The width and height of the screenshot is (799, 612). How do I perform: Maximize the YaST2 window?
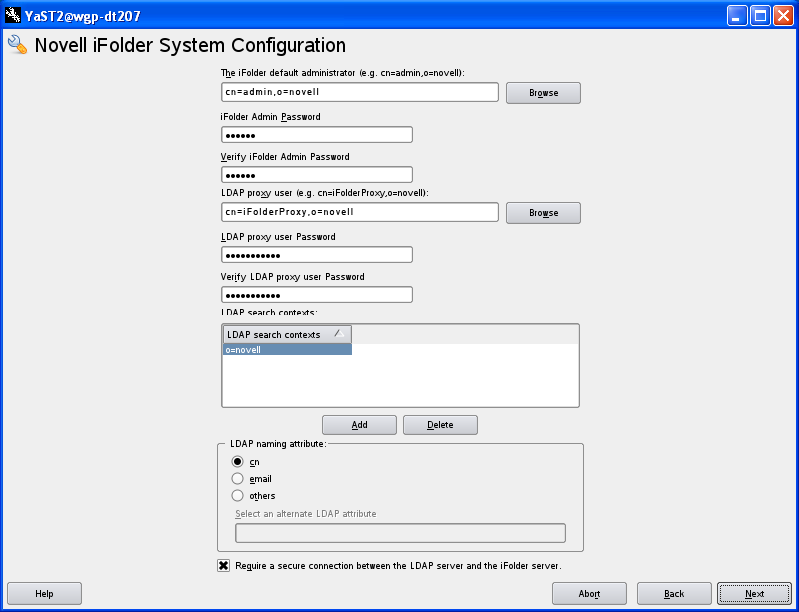coord(760,16)
